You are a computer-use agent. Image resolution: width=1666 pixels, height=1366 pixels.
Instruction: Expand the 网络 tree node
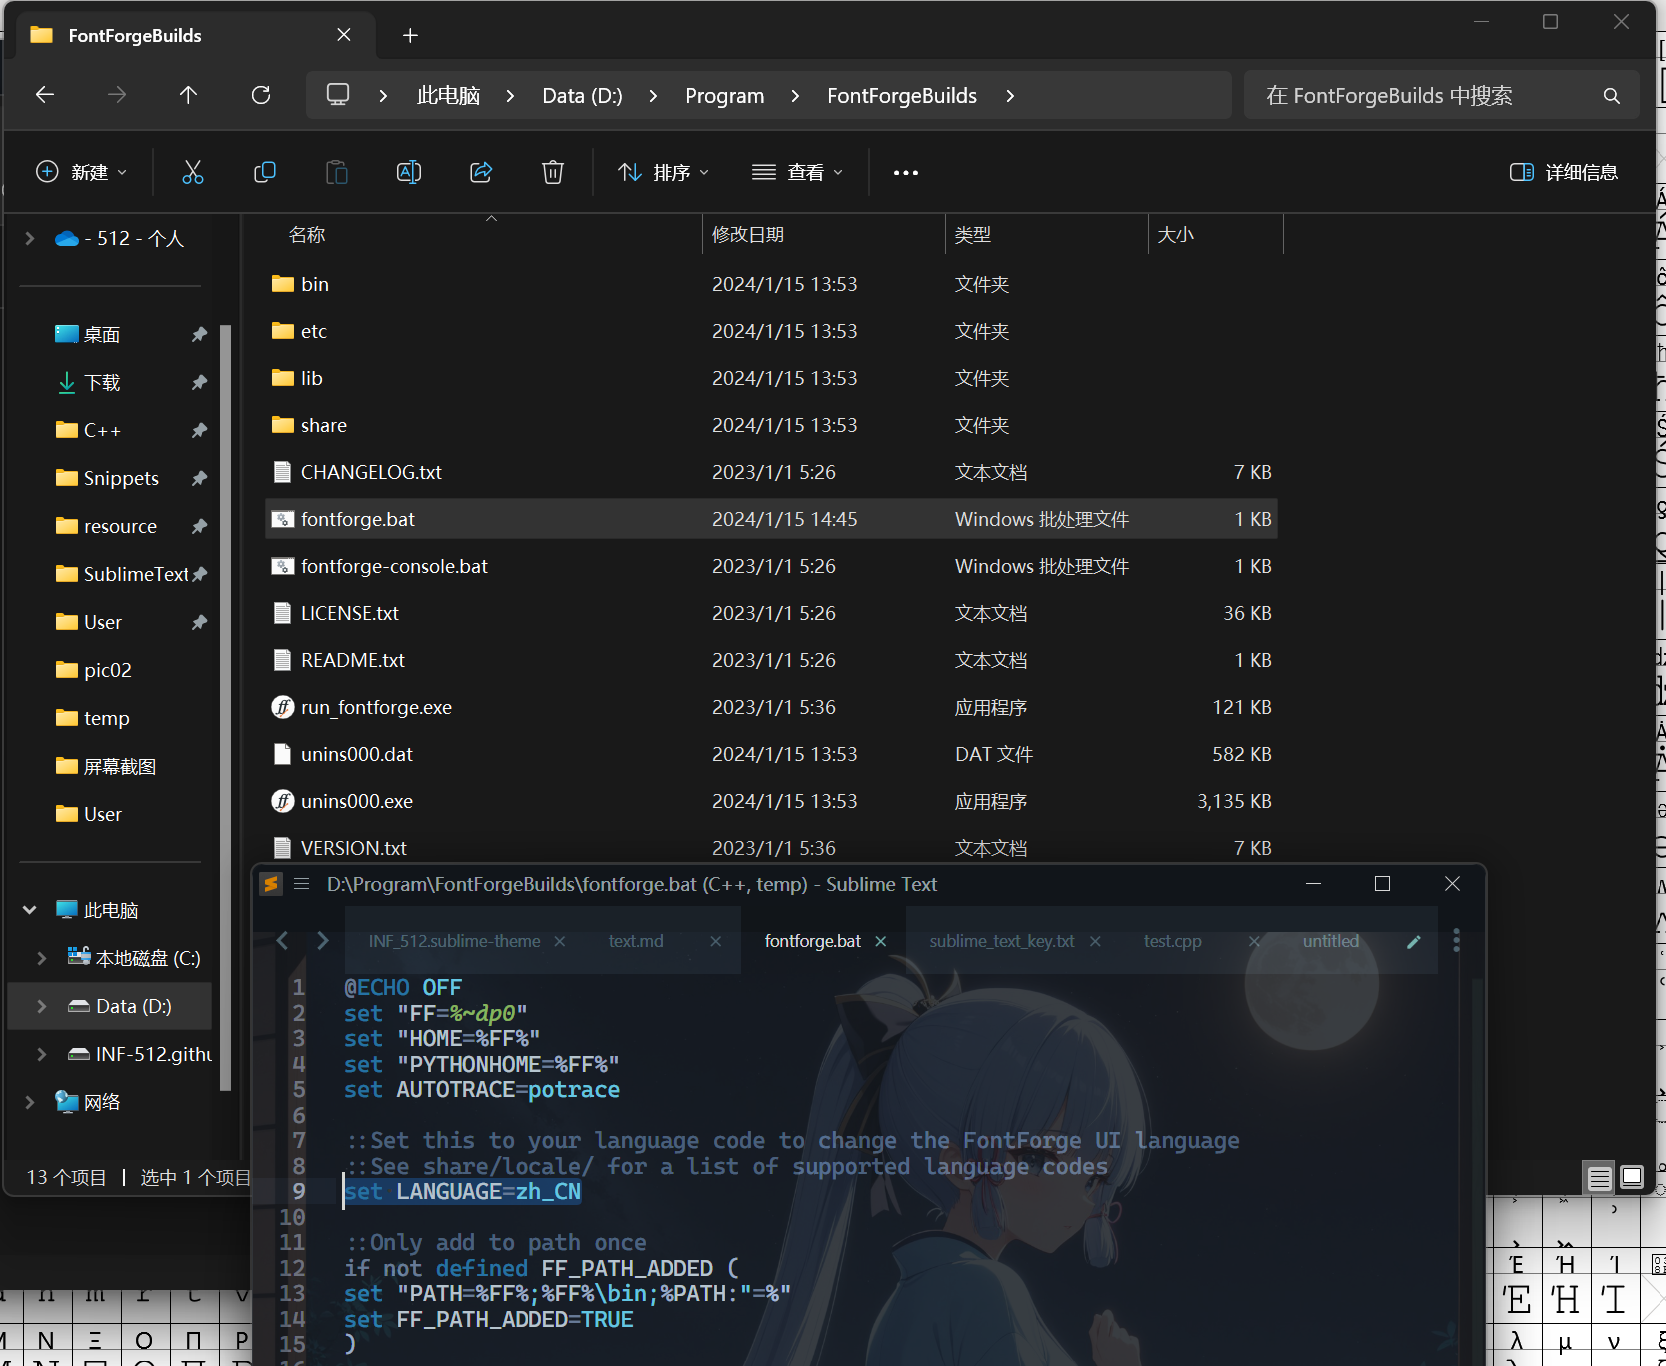point(30,1102)
